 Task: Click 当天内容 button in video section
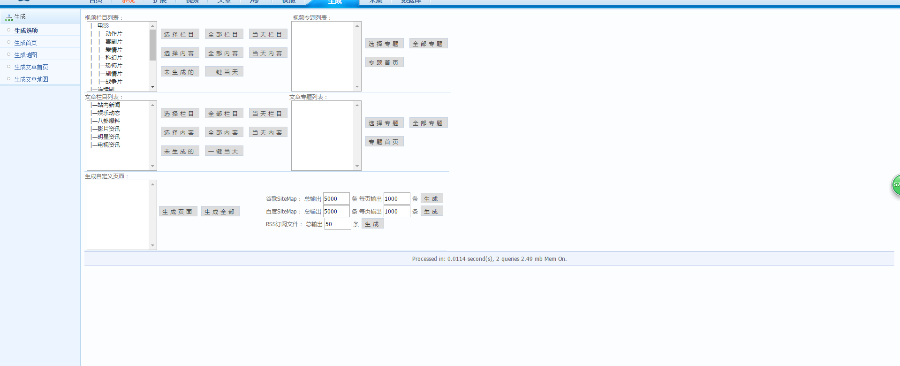tap(269, 53)
